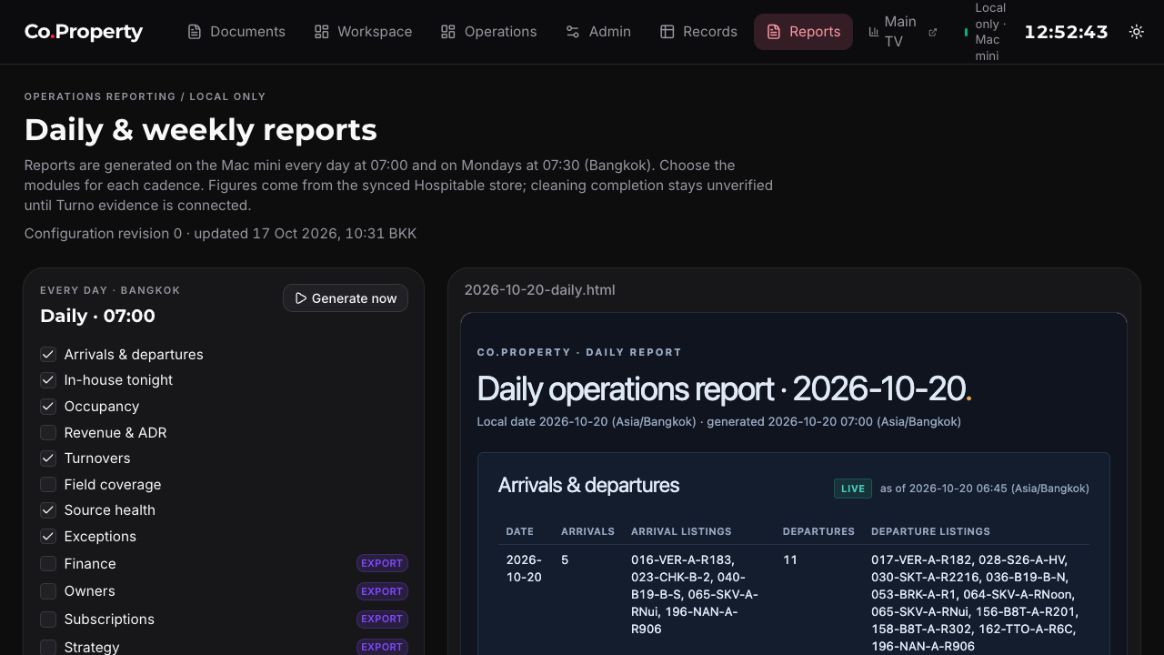Click the Main TV bar-chart icon
The width and height of the screenshot is (1164, 655).
[x=874, y=32]
